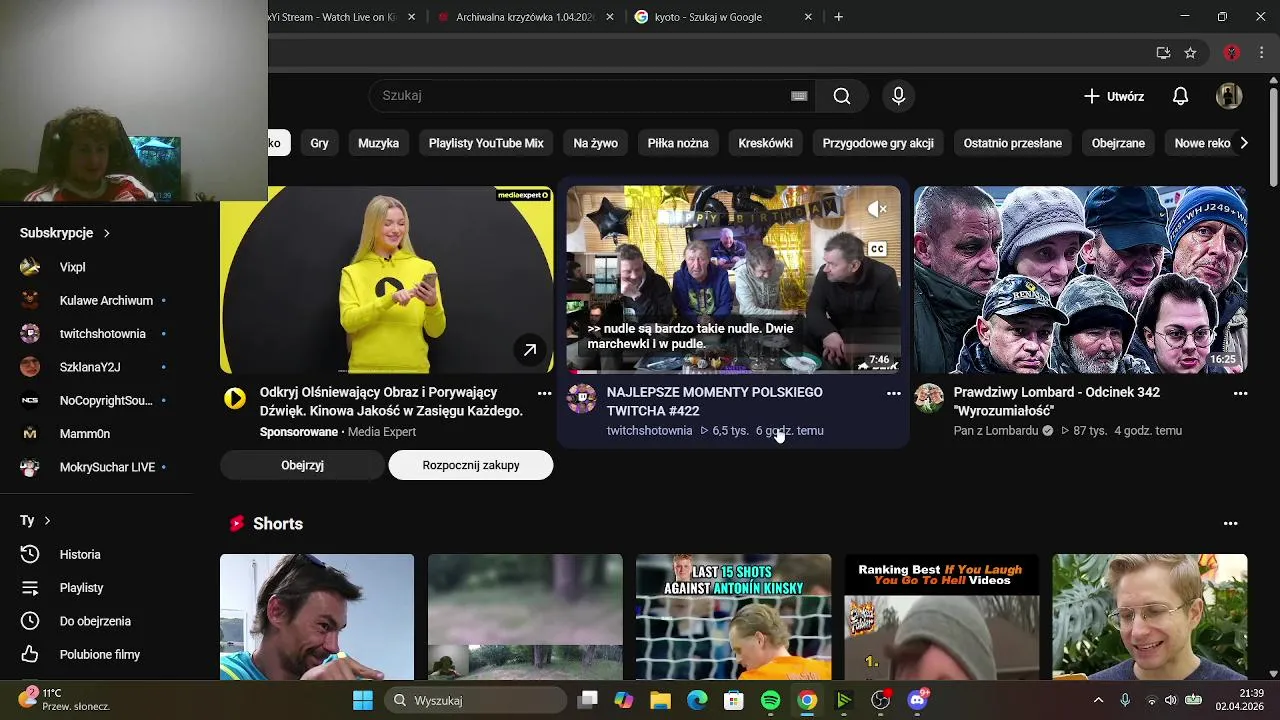
Task: Open the Vixpl channel avatar
Action: point(30,267)
